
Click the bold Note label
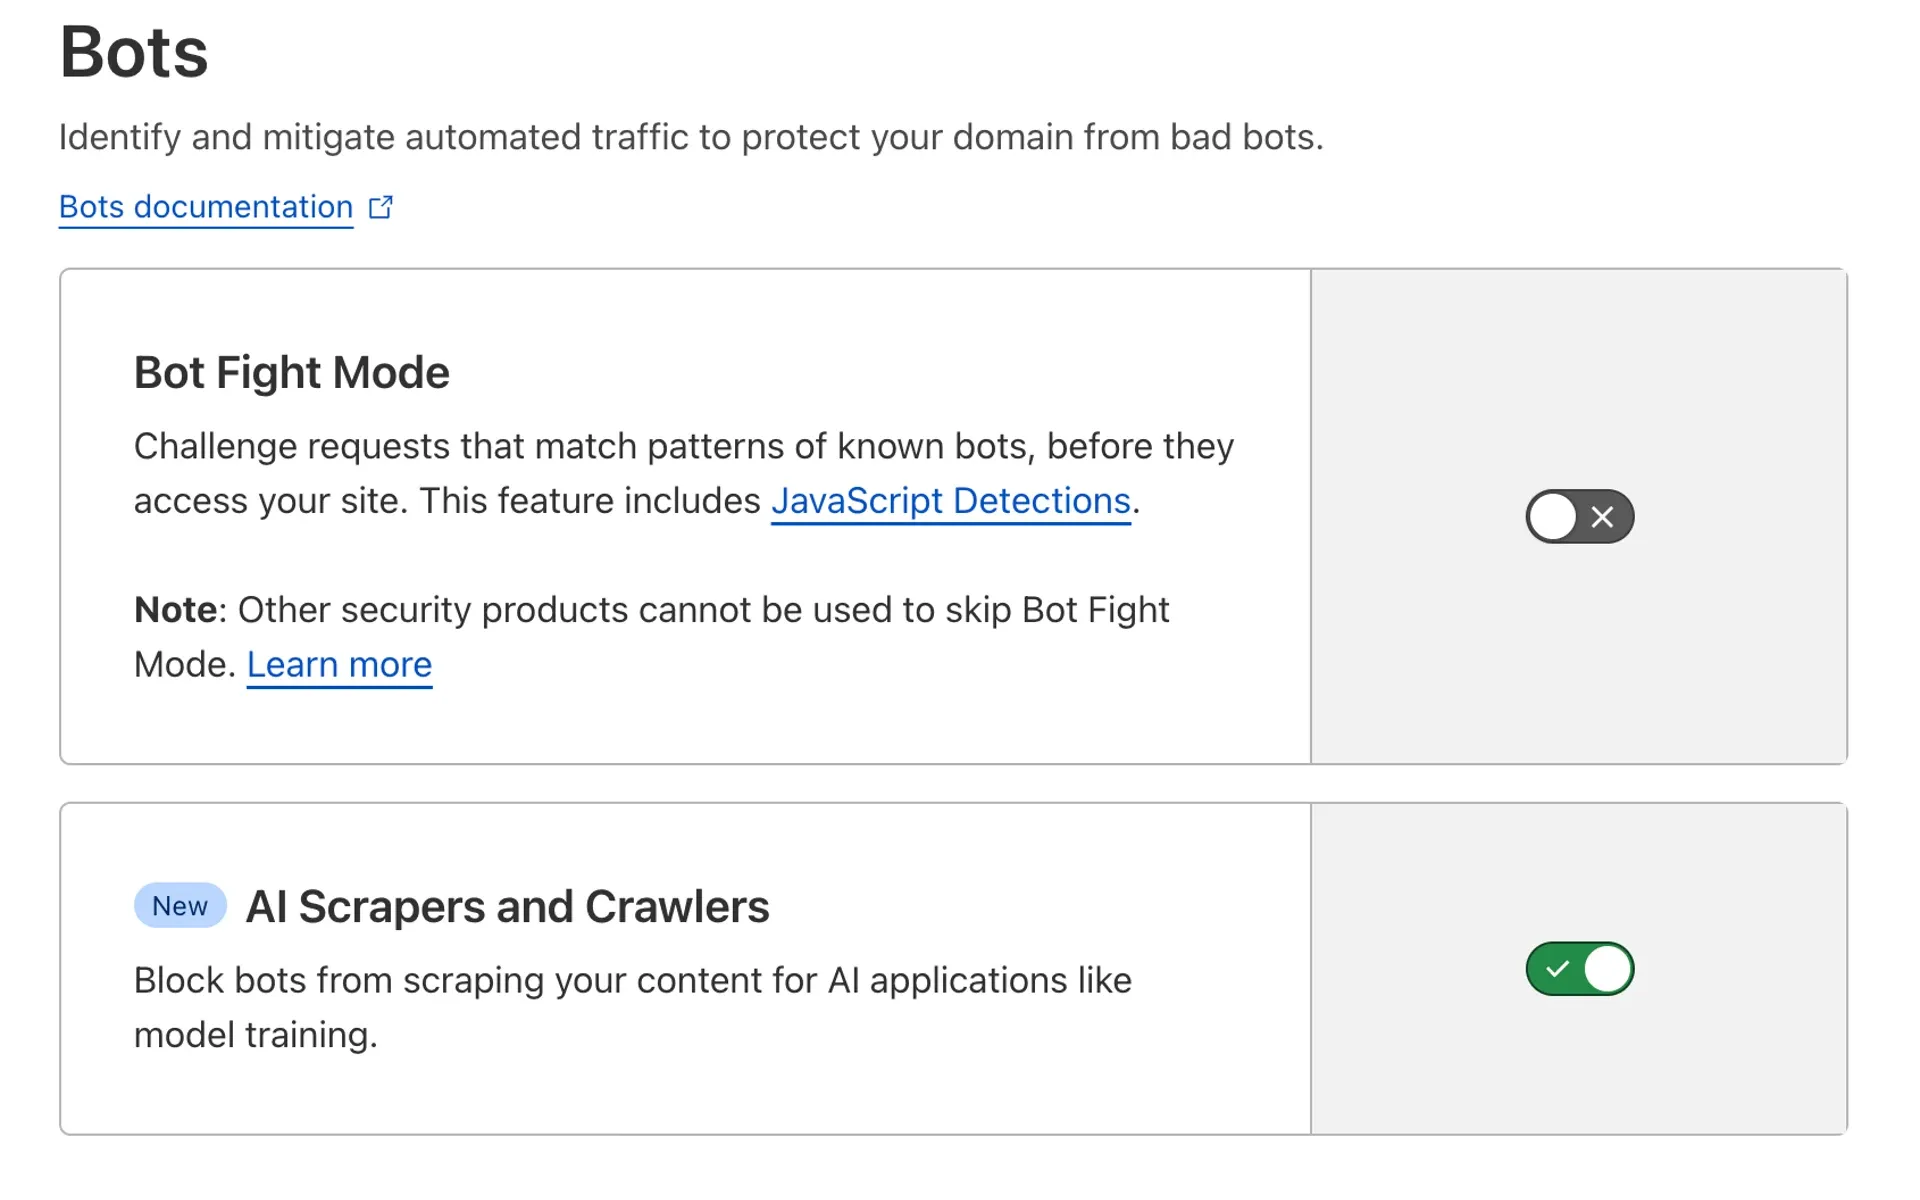click(x=175, y=610)
